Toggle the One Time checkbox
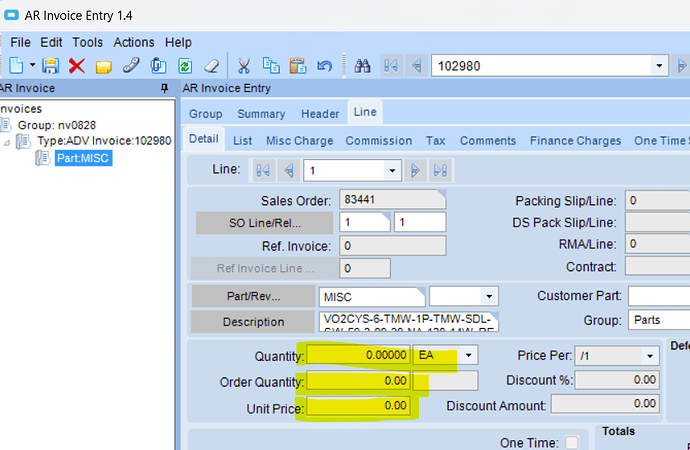This screenshot has height=450, width=690. [x=572, y=442]
